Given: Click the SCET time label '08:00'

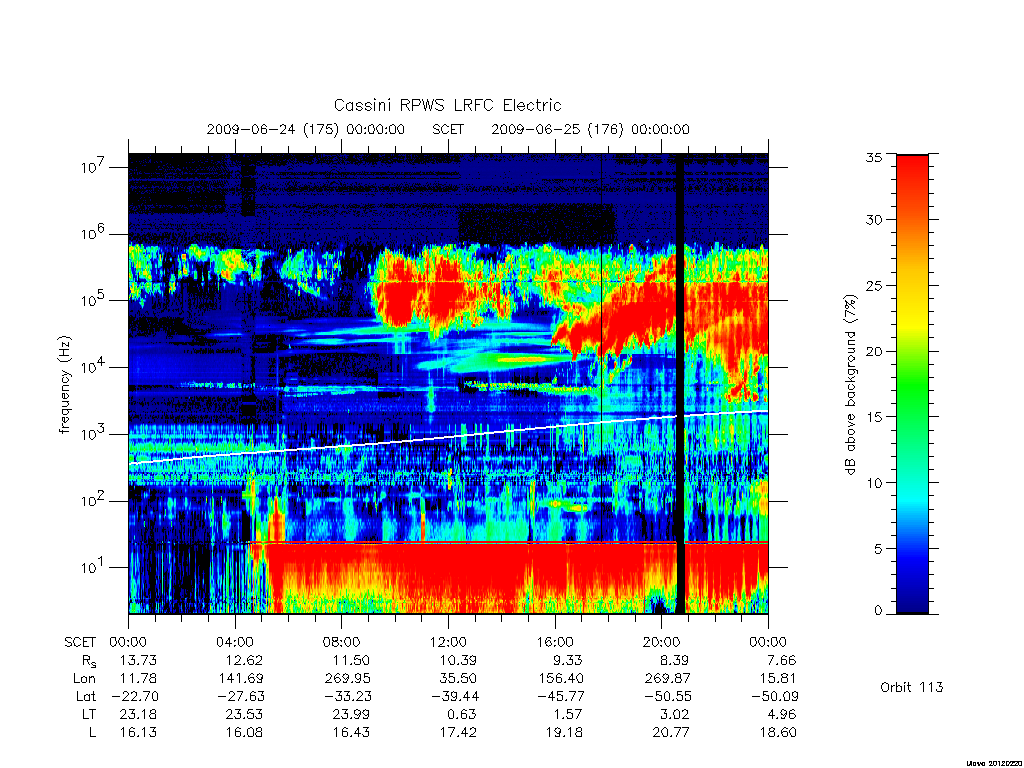Looking at the screenshot, I should point(342,642).
